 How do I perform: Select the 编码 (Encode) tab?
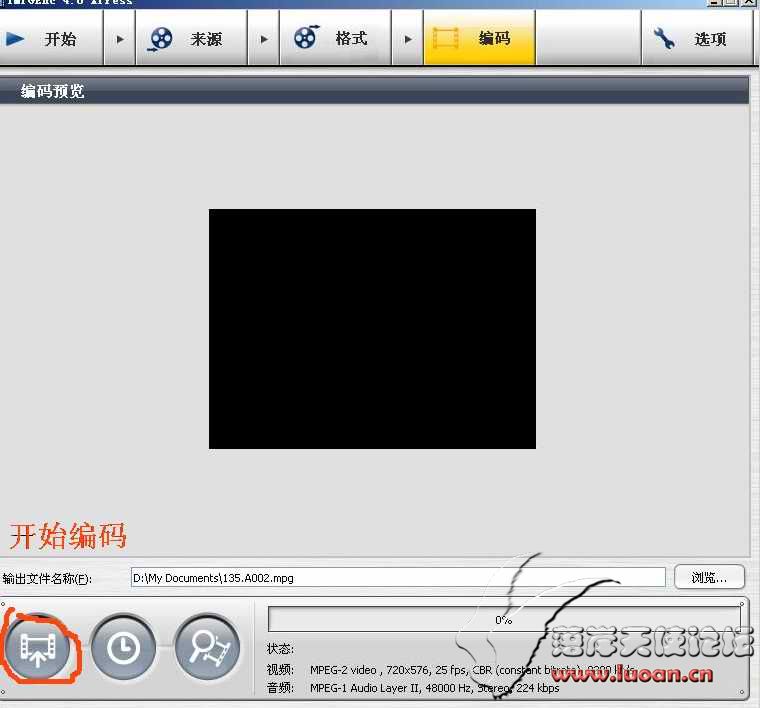pos(479,38)
